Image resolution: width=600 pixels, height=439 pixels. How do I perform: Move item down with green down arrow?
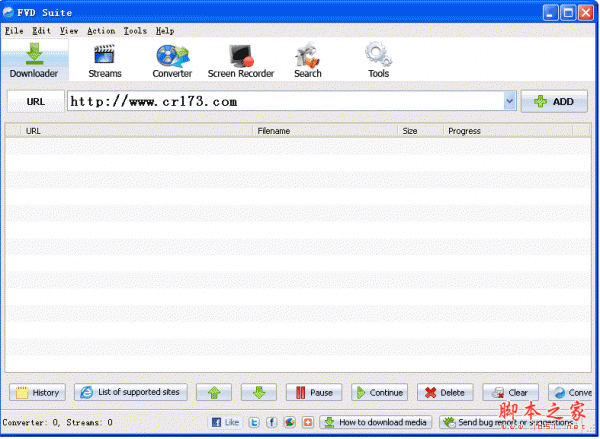(x=259, y=392)
